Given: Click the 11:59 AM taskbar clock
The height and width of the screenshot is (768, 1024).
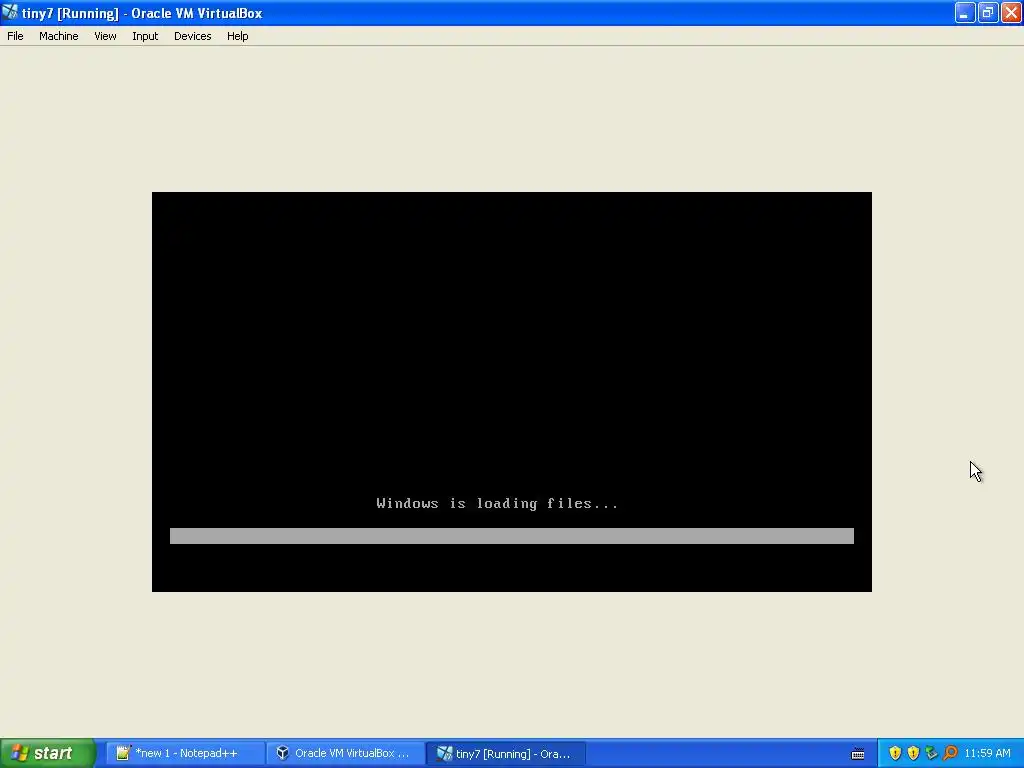Looking at the screenshot, I should 987,754.
